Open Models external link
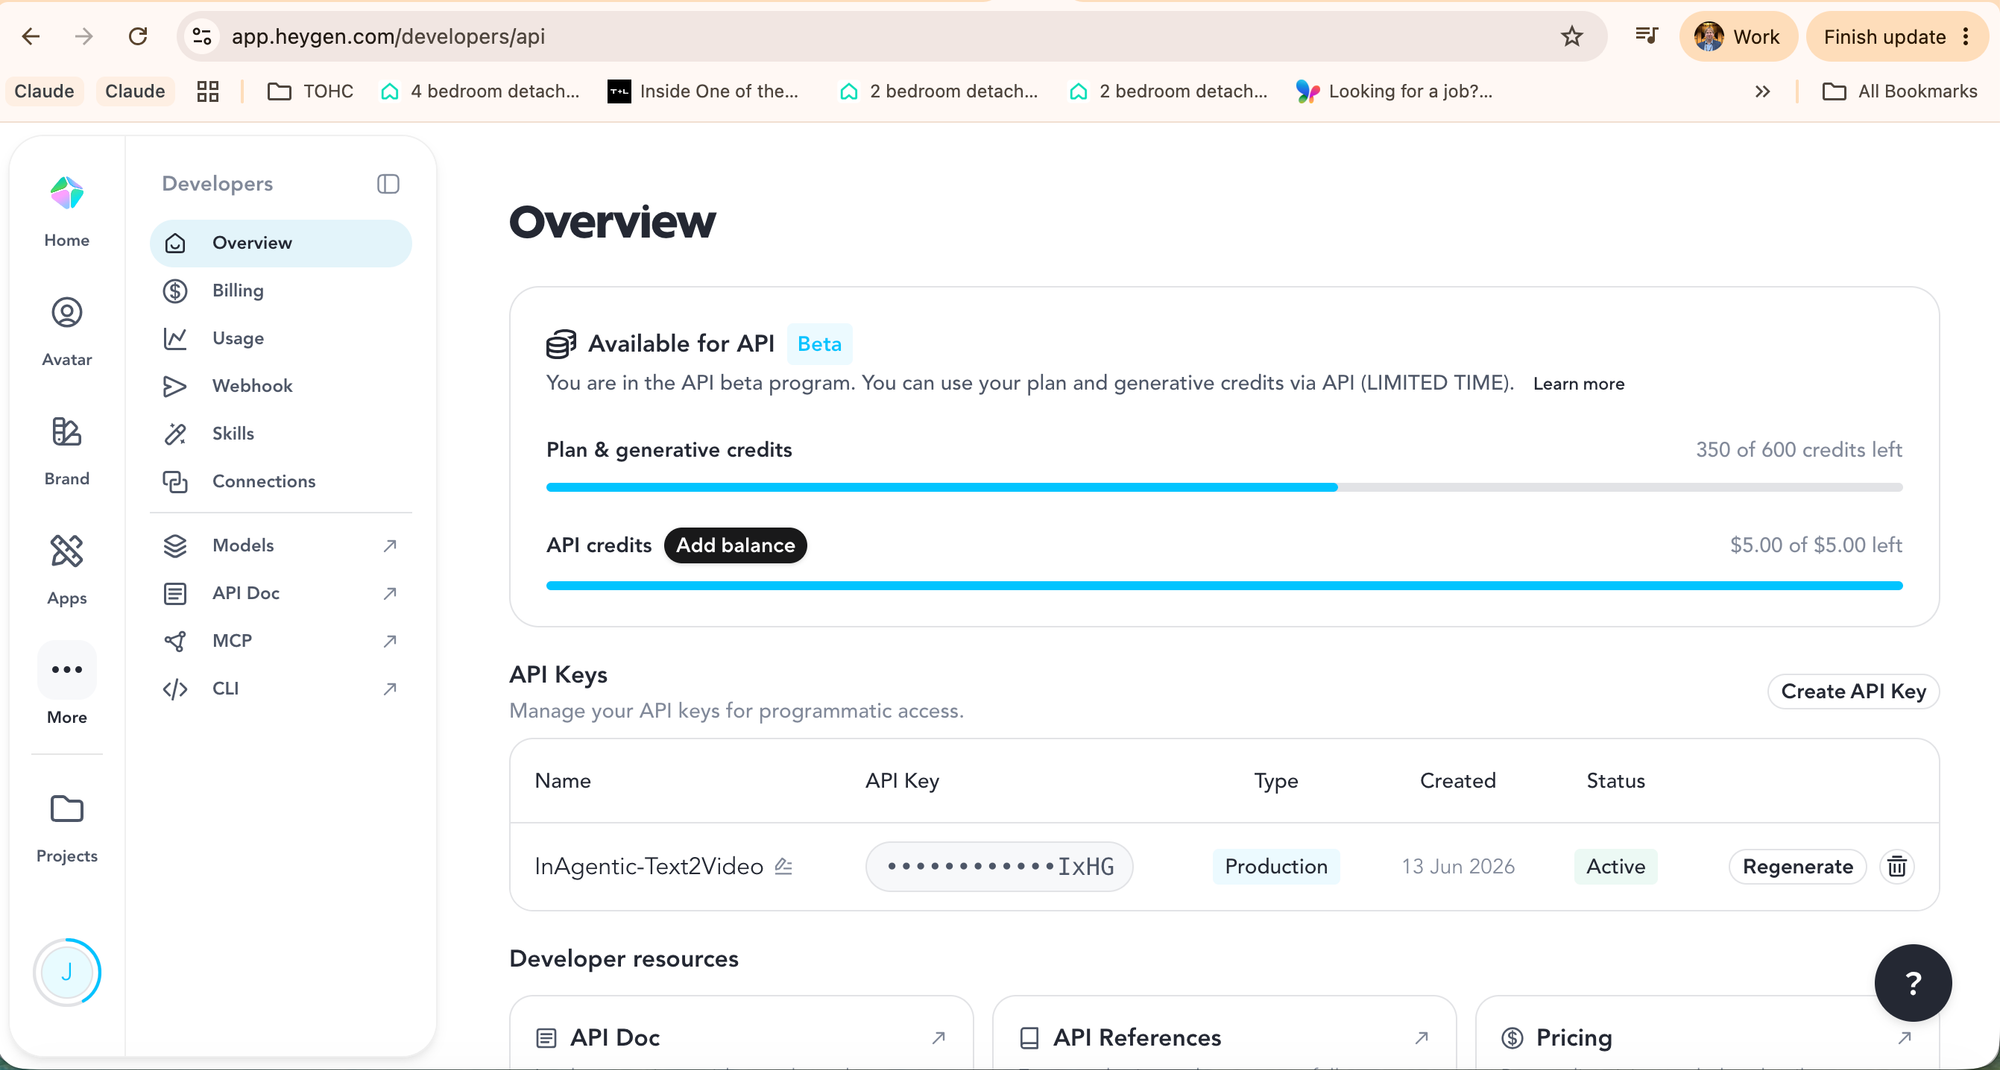This screenshot has width=2000, height=1070. [281, 545]
